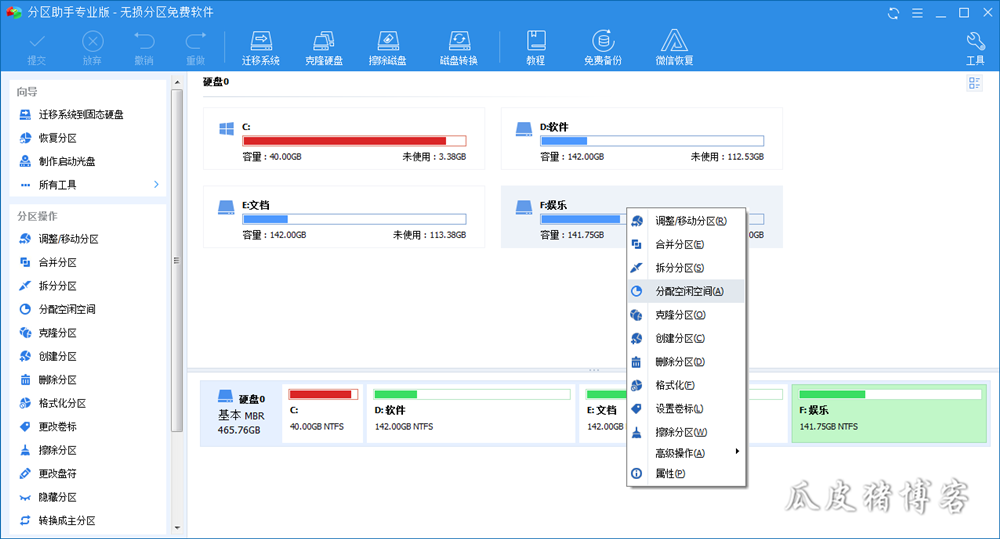Open the 教程 tutorial icon

(535, 47)
